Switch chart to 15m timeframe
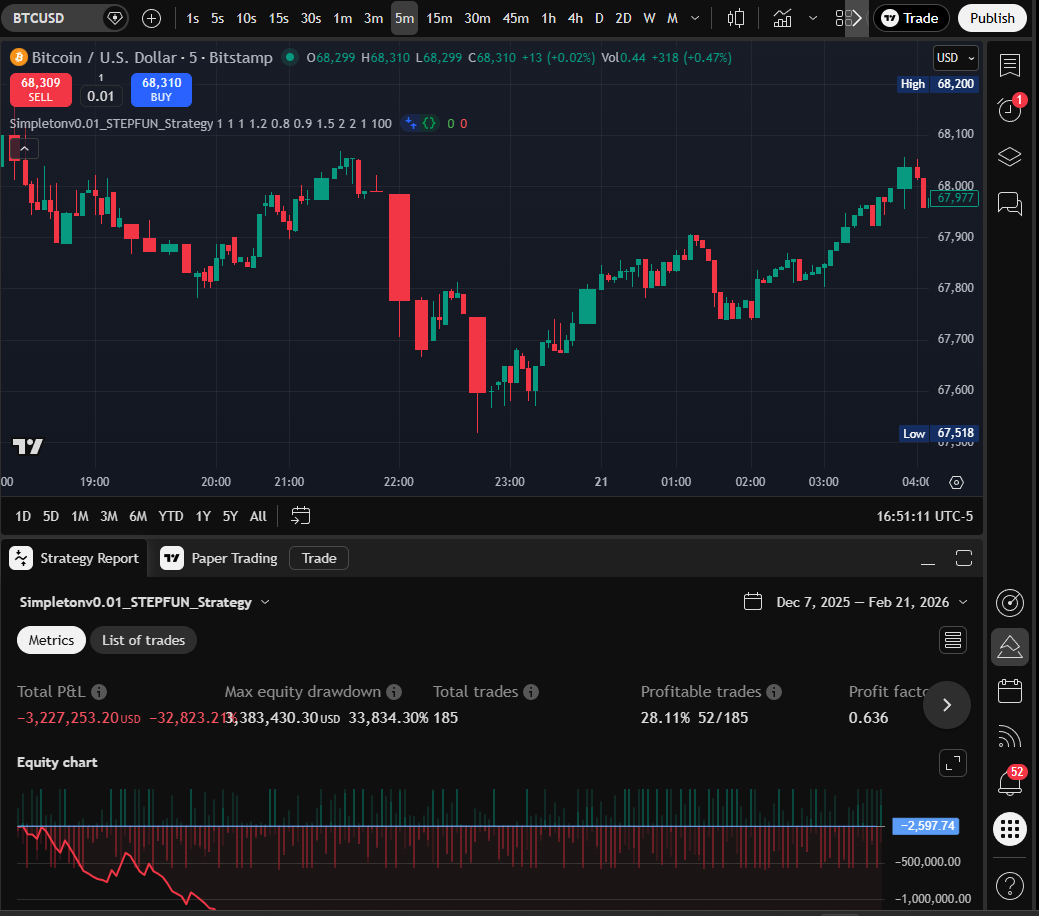The width and height of the screenshot is (1039, 916). coord(439,19)
